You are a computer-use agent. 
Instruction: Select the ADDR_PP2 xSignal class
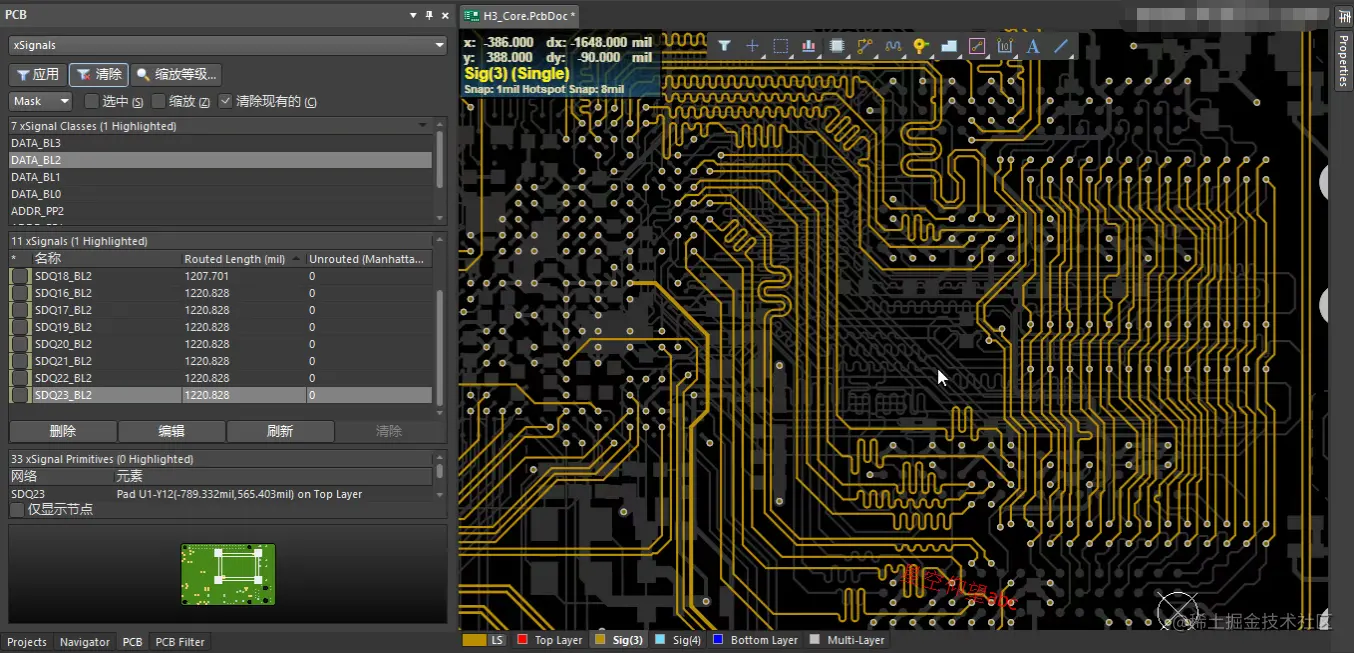(x=220, y=211)
